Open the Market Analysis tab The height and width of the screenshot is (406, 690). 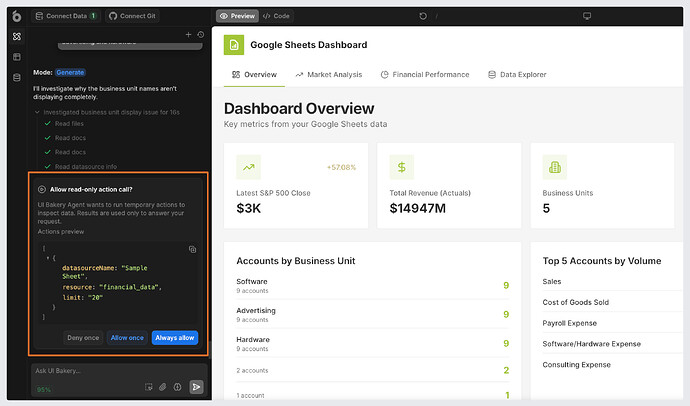[x=330, y=75]
